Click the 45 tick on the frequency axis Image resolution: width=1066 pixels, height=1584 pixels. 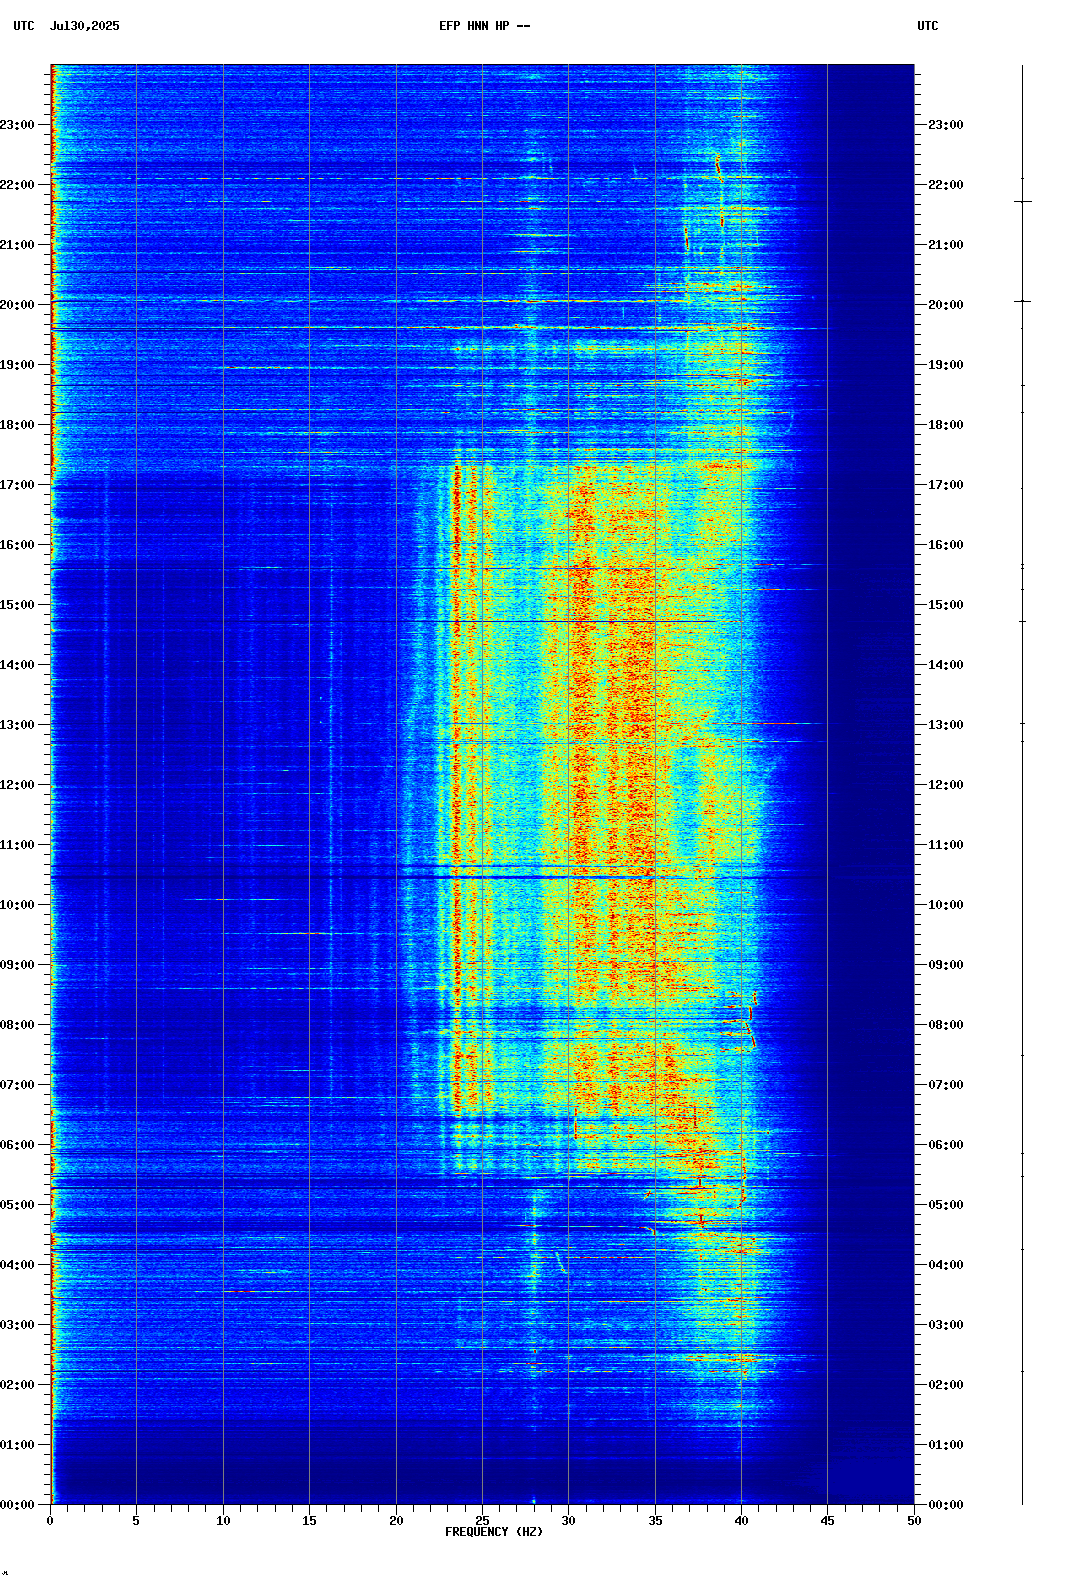tap(827, 1521)
